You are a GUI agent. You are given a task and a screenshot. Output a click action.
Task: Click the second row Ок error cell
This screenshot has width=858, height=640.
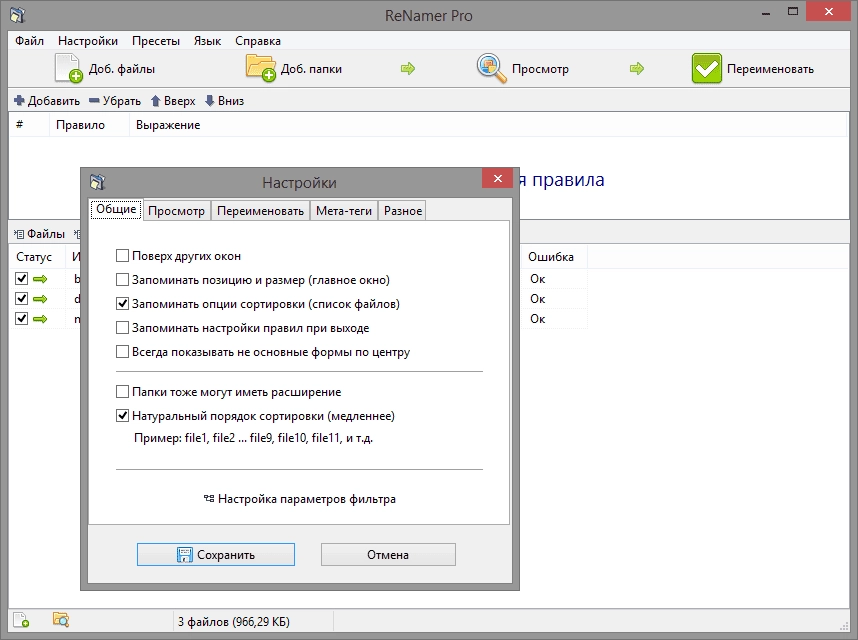(x=537, y=299)
